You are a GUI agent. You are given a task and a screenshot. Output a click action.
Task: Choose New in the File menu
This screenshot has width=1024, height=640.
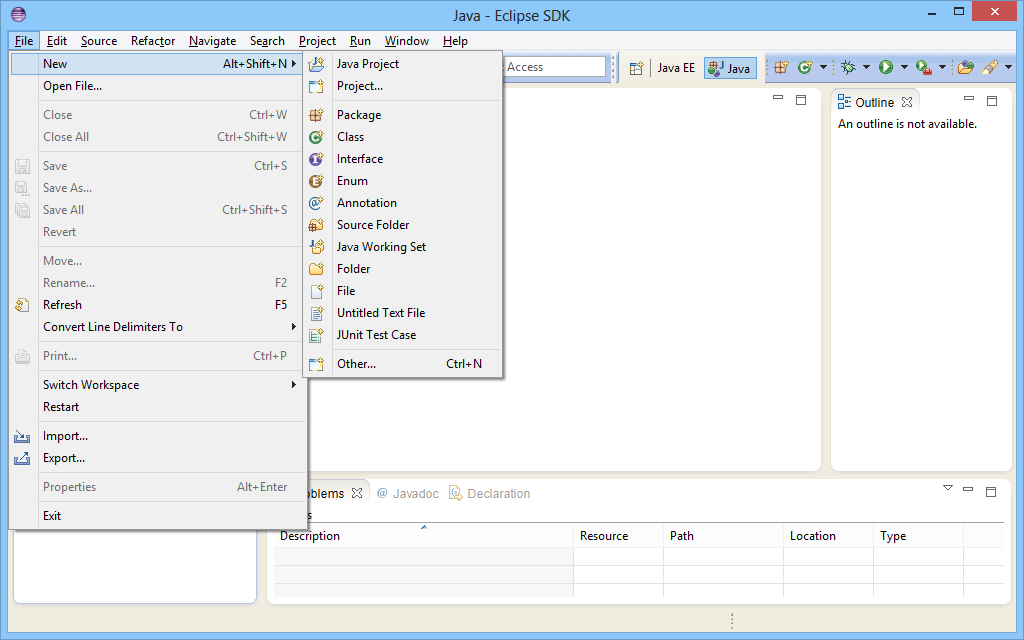[x=155, y=64]
